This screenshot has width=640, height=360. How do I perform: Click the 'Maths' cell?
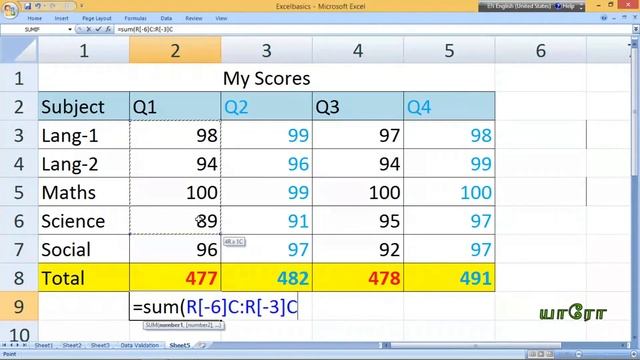(x=84, y=192)
